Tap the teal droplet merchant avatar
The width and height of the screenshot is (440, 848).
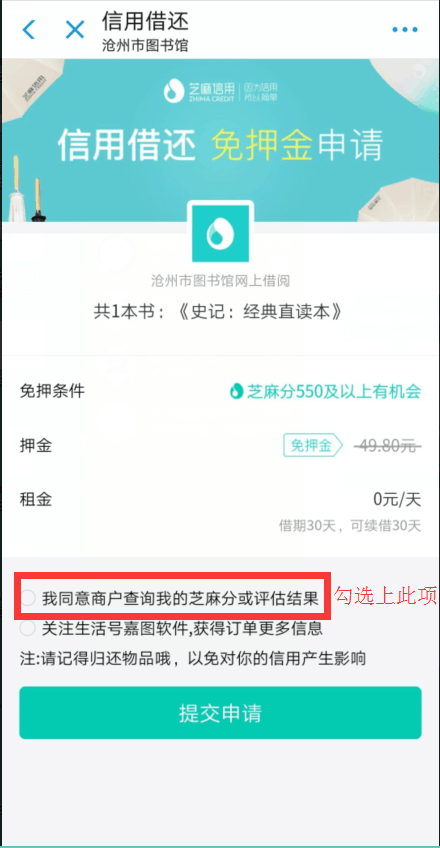pyautogui.click(x=221, y=233)
